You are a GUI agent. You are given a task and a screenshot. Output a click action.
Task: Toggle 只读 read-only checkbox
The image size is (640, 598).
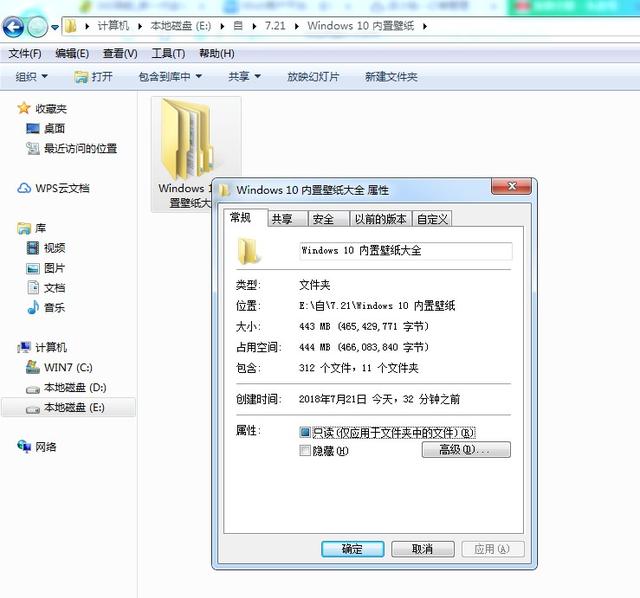[305, 432]
